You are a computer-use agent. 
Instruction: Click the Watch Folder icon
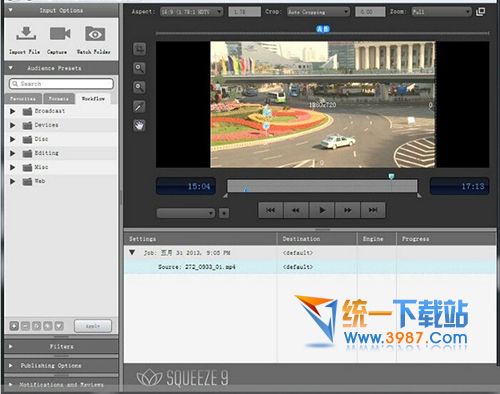pos(95,34)
